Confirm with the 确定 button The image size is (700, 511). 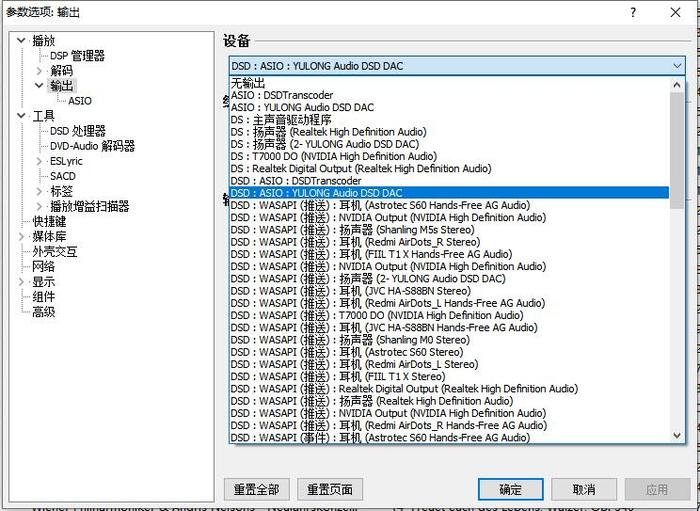(510, 490)
